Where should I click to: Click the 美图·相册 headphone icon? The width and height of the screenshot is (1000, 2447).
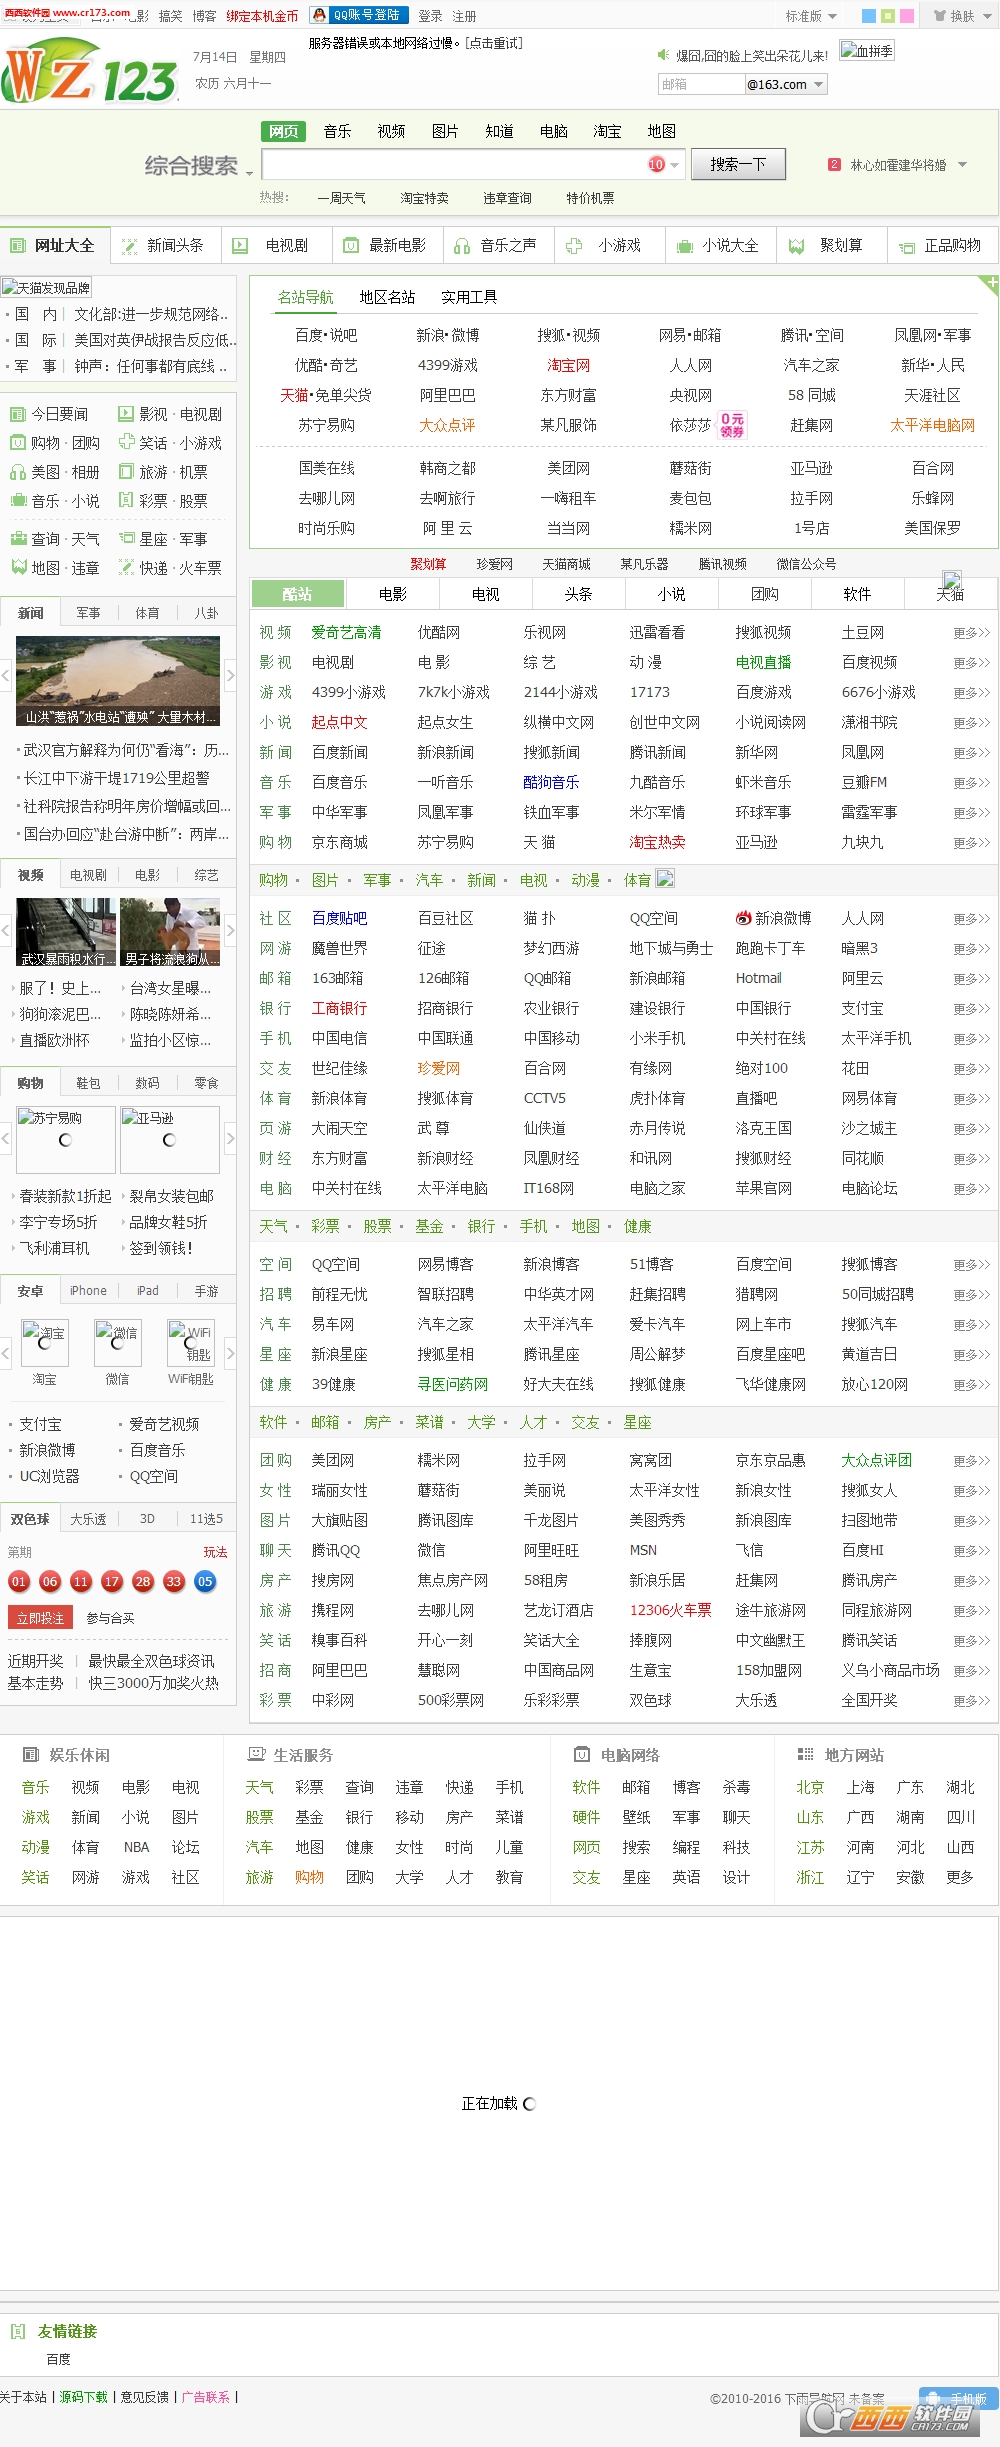[17, 472]
